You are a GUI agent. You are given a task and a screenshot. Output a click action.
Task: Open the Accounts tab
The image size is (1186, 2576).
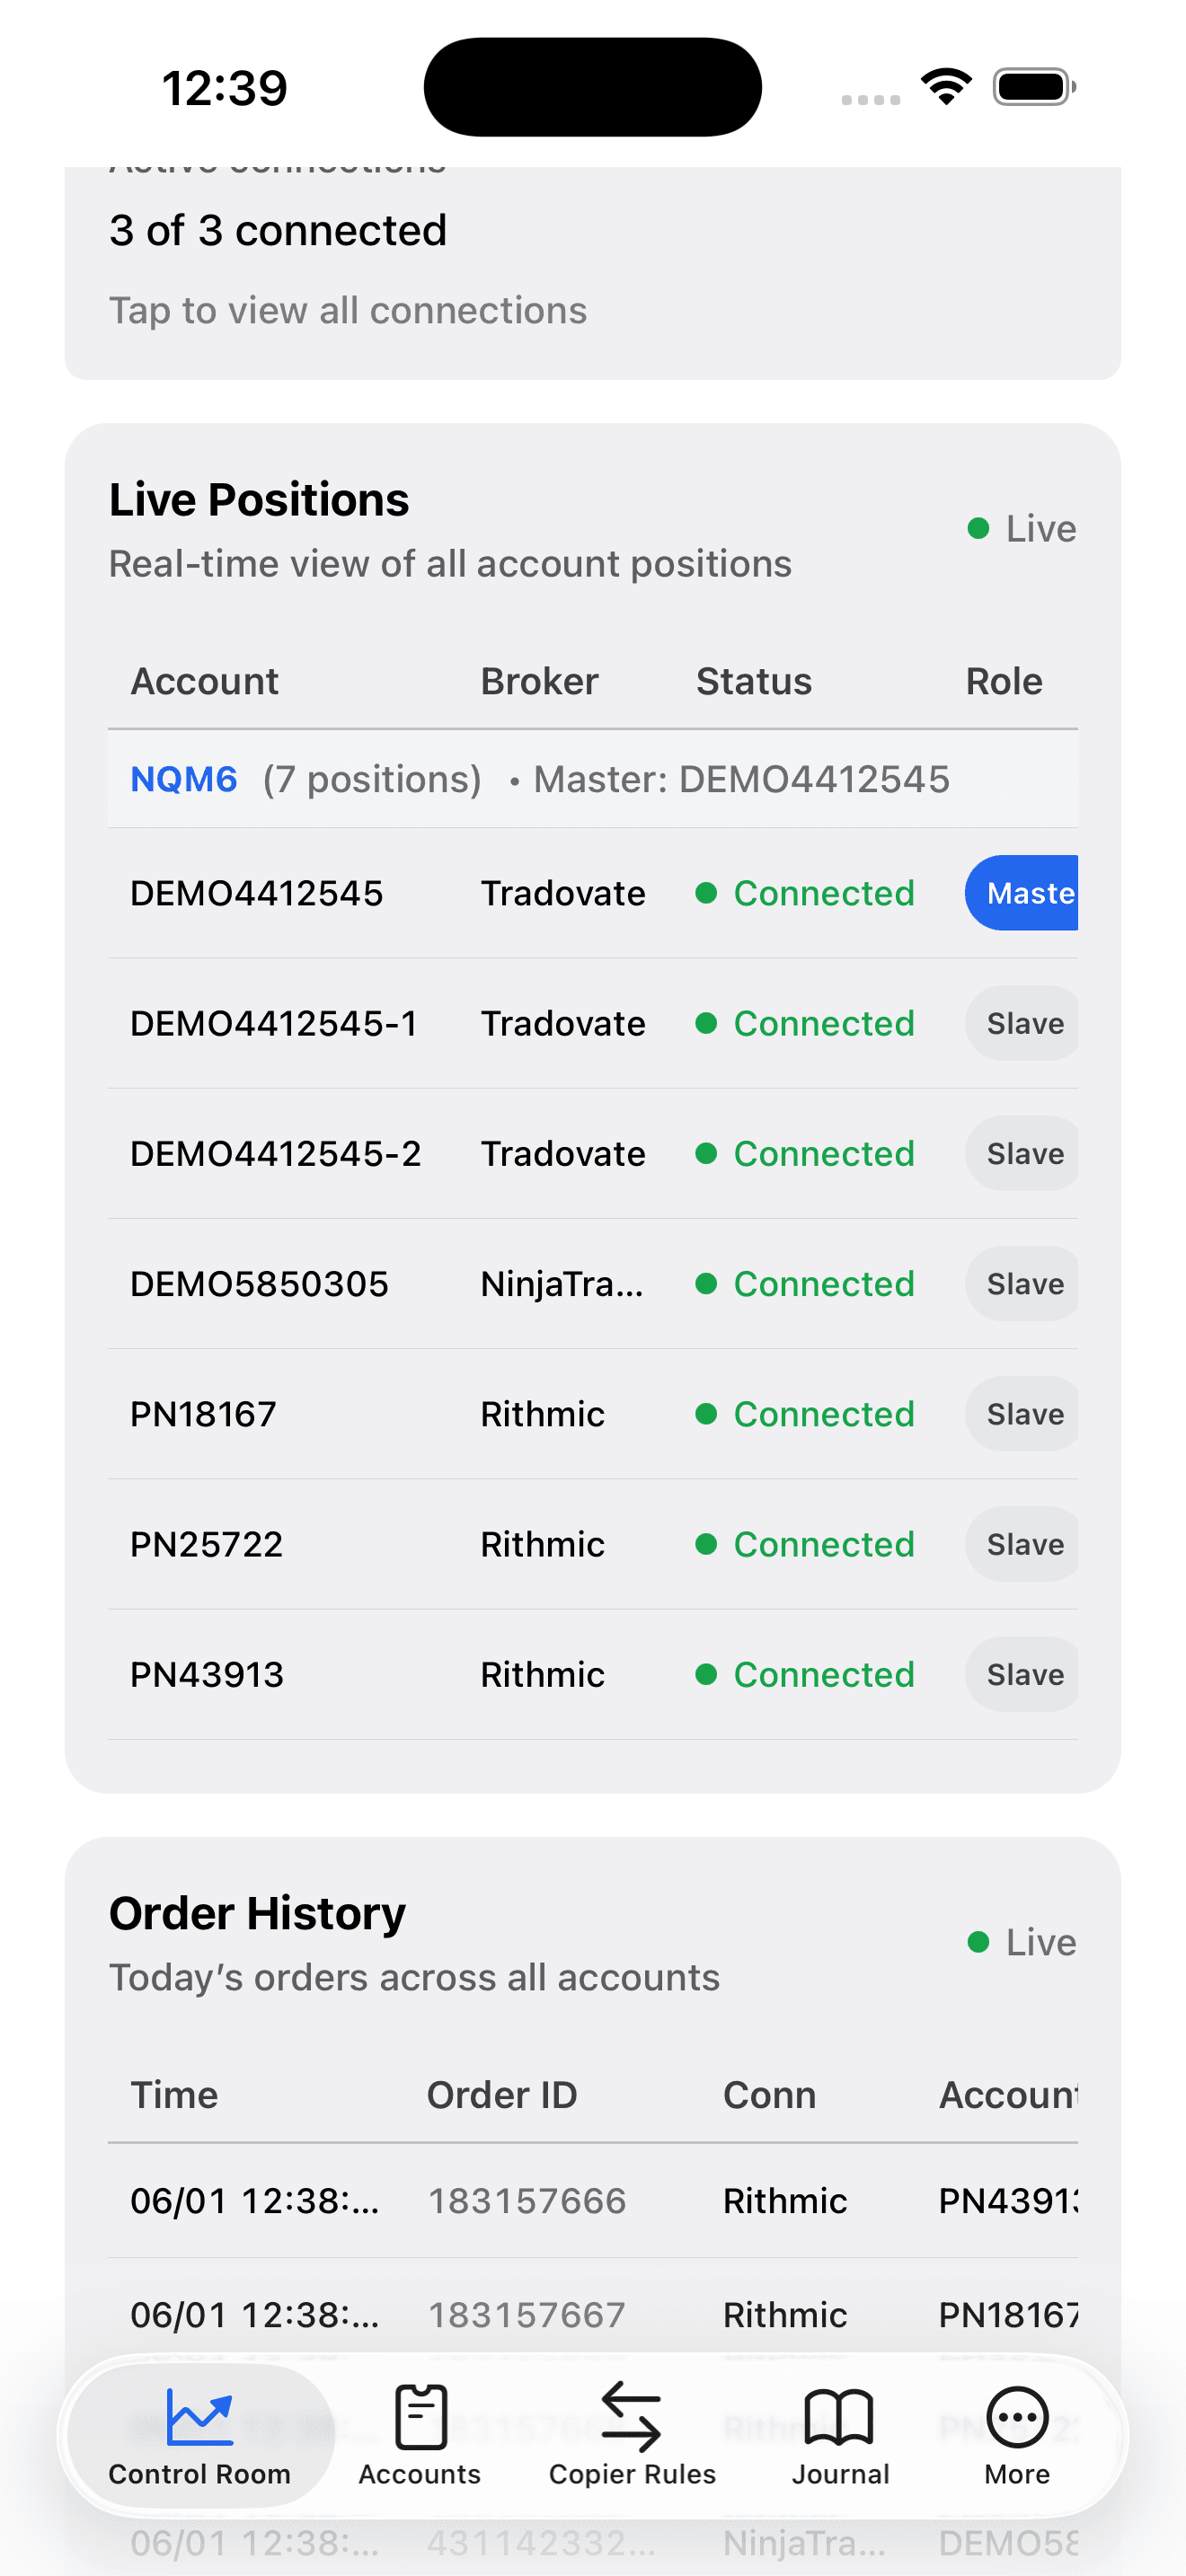click(x=420, y=2436)
